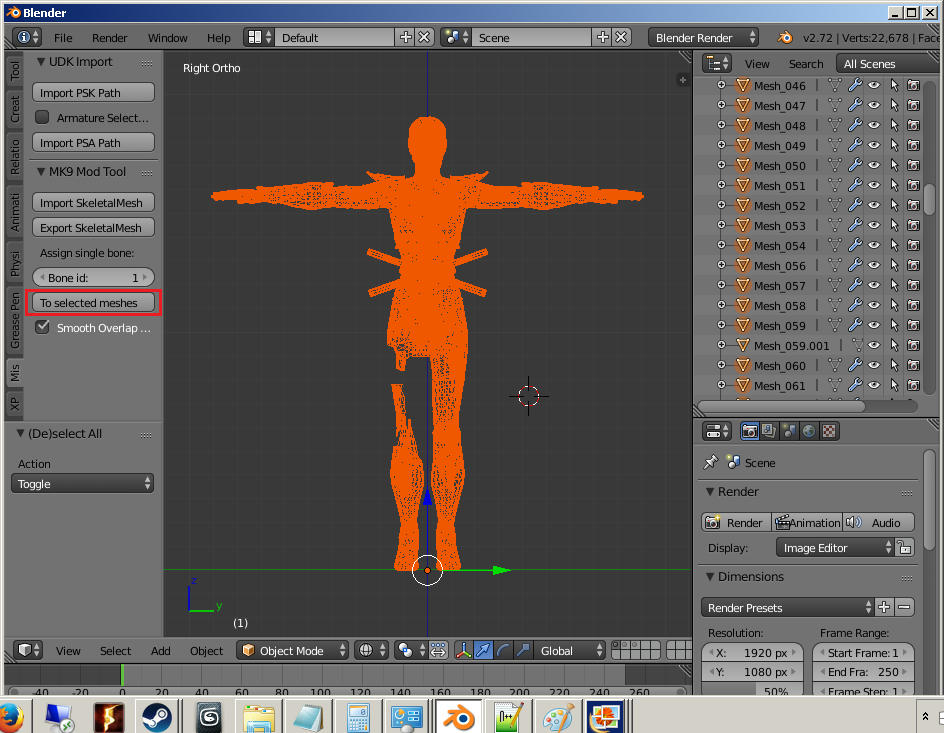Screen dimensions: 944x733
Task: Click the wrench modifier icon for Mesh_051
Action: point(855,185)
